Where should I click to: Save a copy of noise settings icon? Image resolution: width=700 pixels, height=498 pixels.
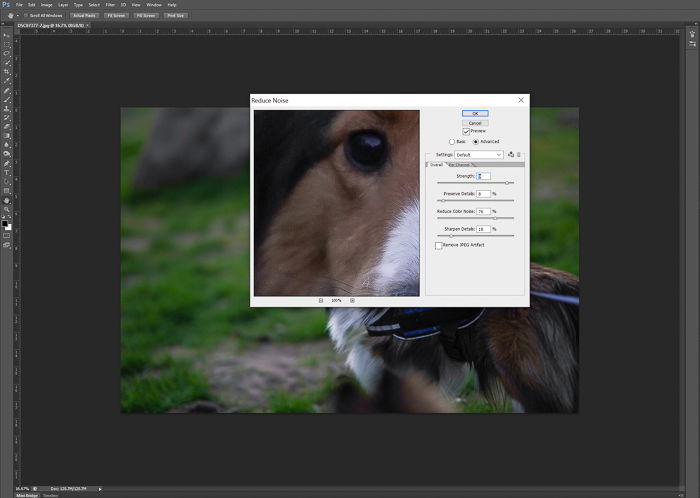511,154
